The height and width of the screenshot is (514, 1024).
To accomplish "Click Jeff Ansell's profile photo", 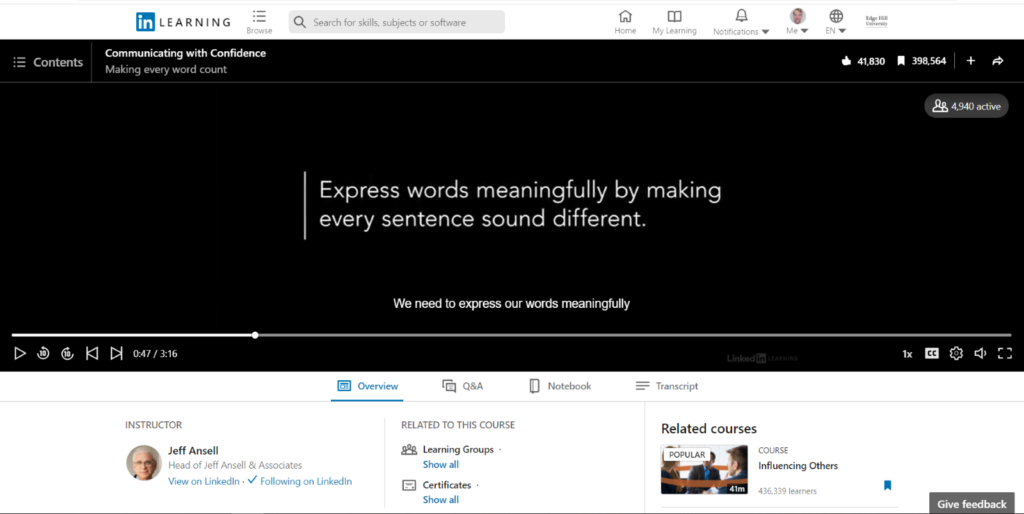I will tap(144, 462).
